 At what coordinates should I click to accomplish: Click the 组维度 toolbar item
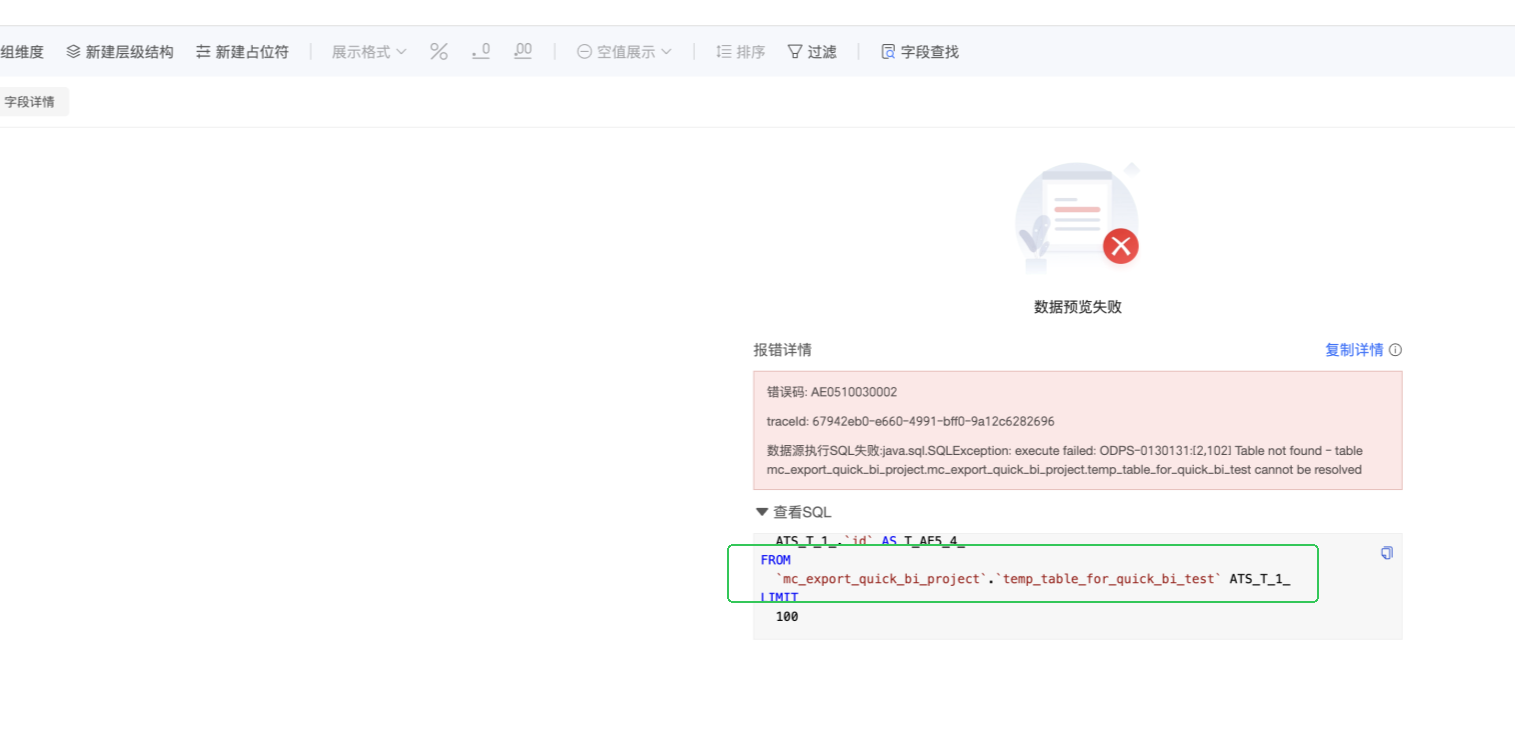click(x=22, y=52)
